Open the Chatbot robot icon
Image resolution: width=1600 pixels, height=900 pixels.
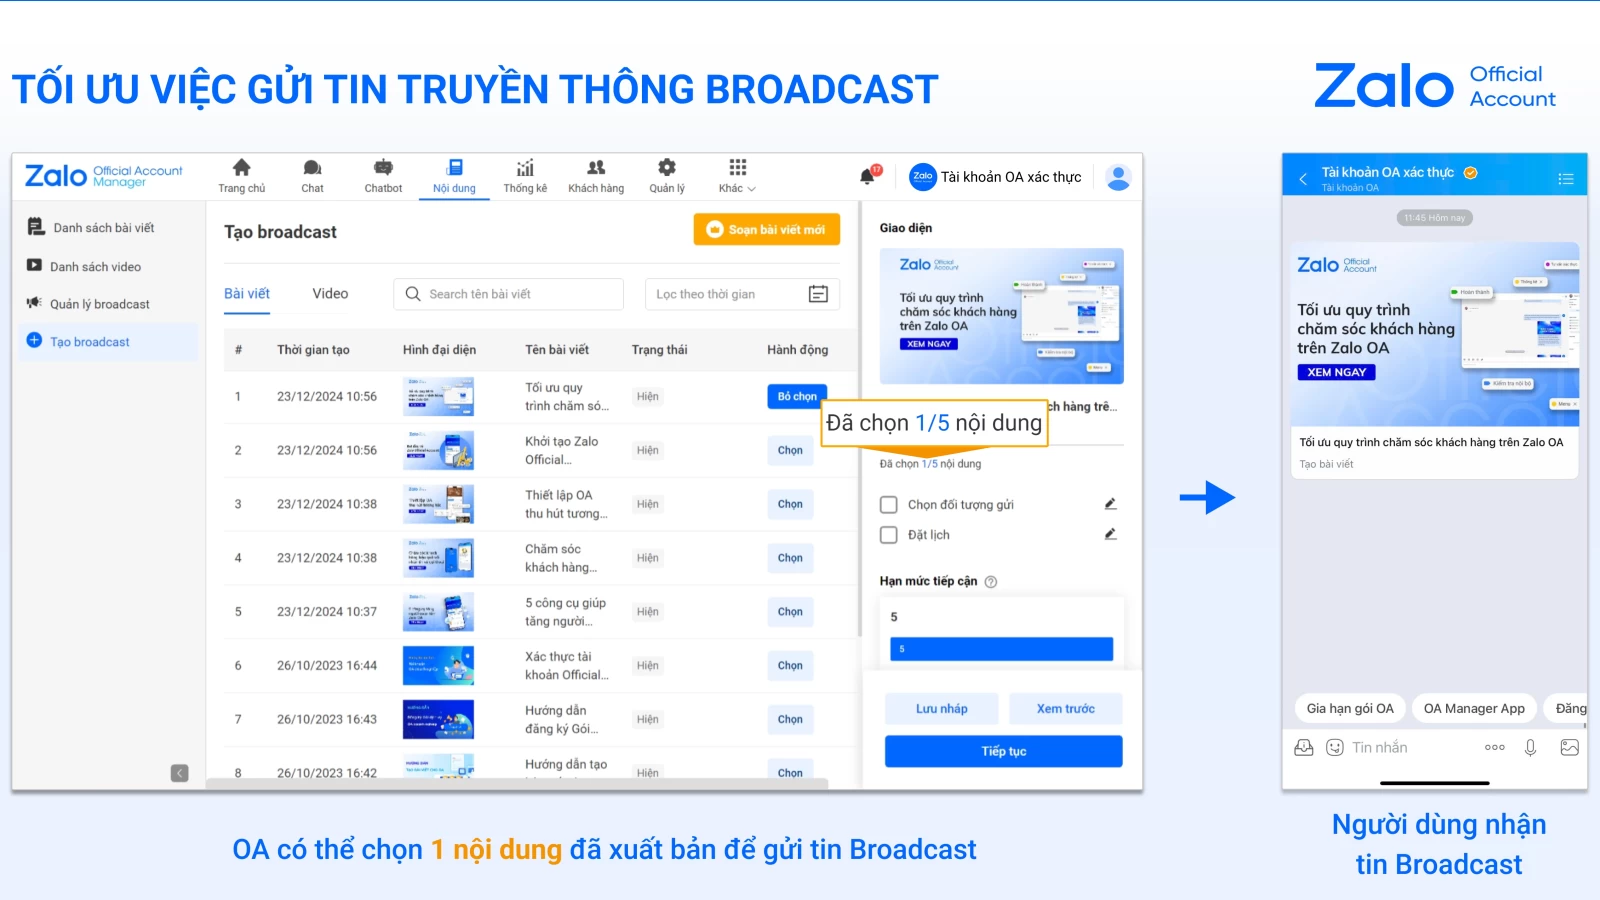click(383, 168)
